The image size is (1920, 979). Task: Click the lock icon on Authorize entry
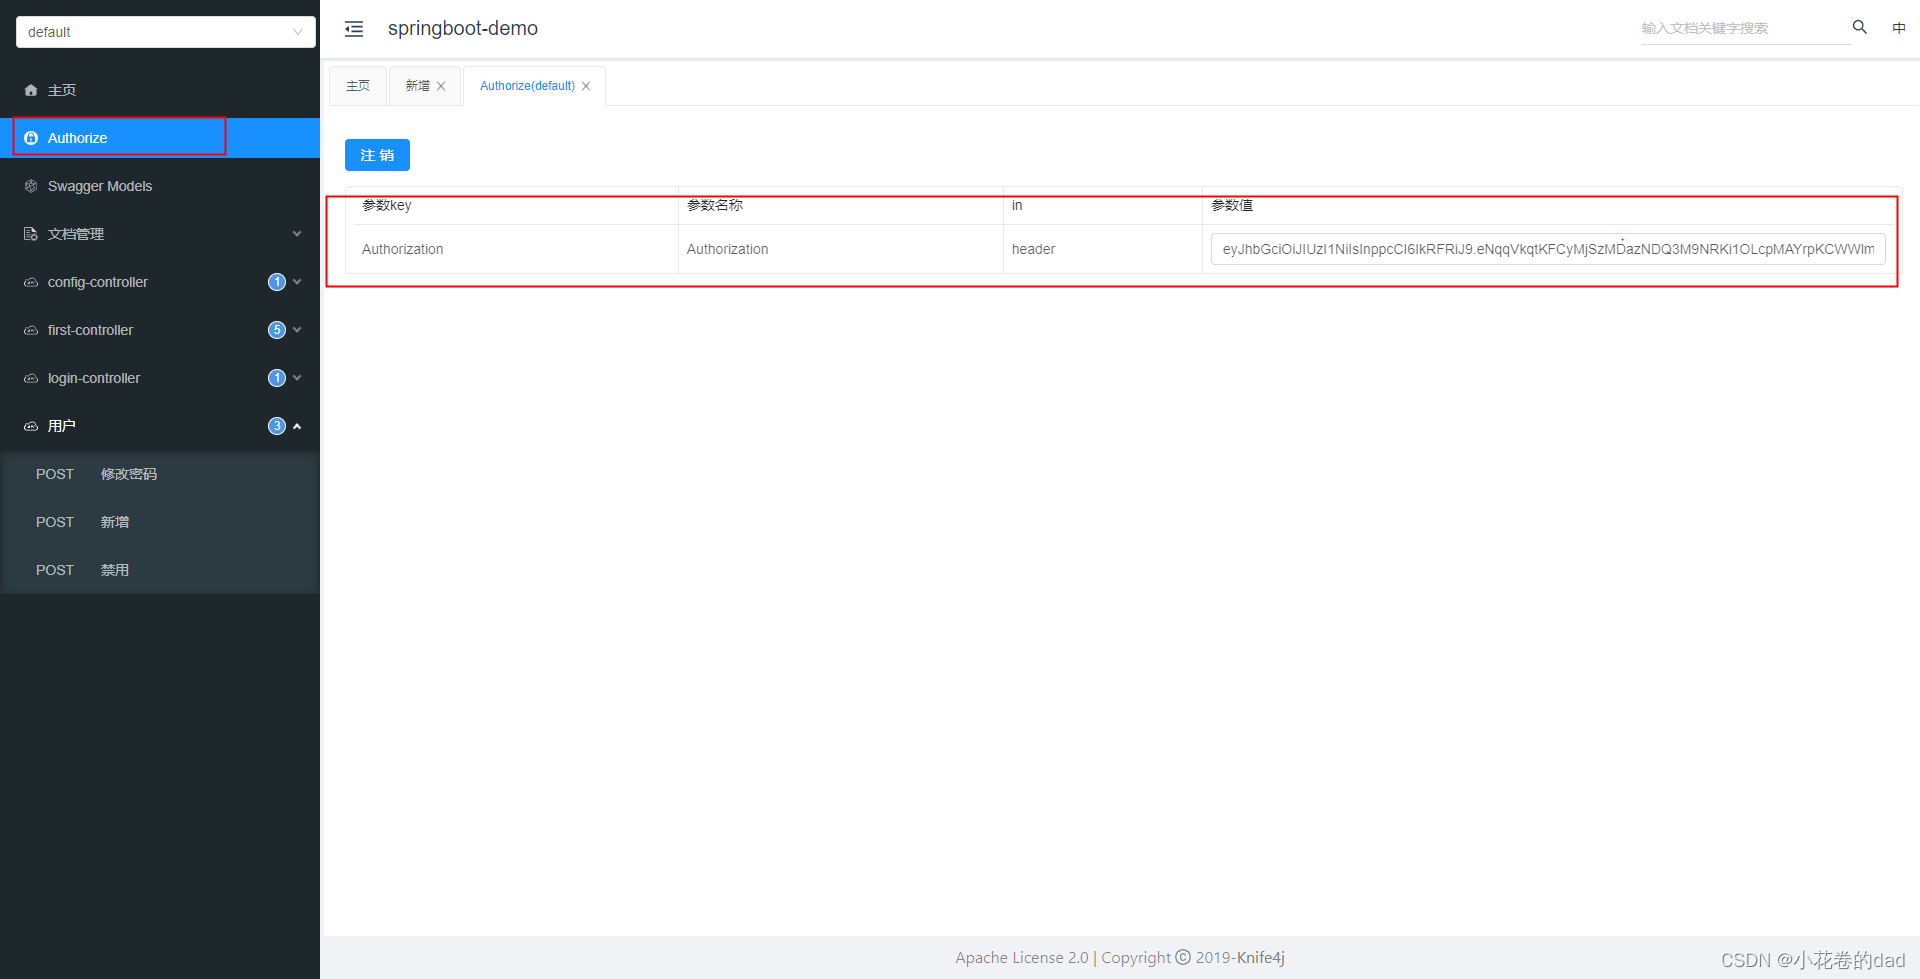(31, 138)
